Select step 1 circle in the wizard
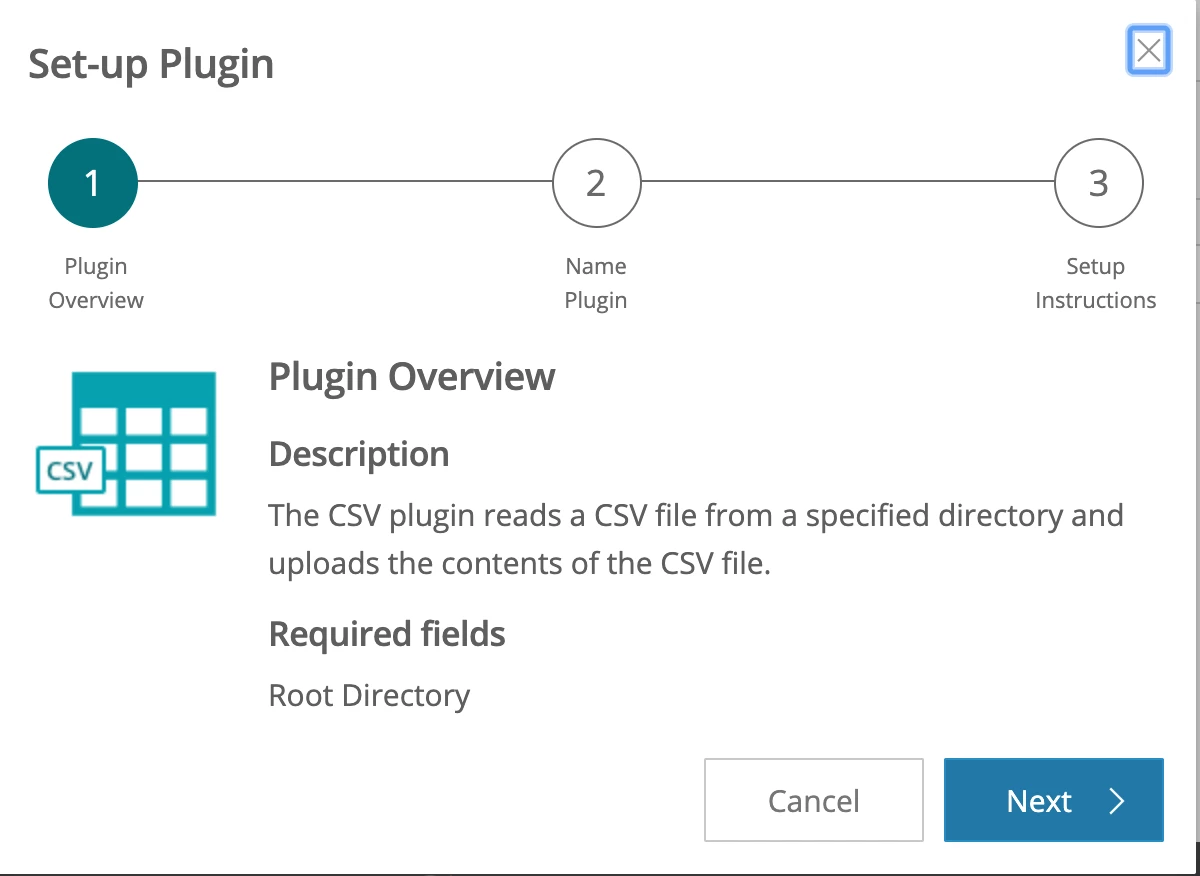 click(93, 183)
